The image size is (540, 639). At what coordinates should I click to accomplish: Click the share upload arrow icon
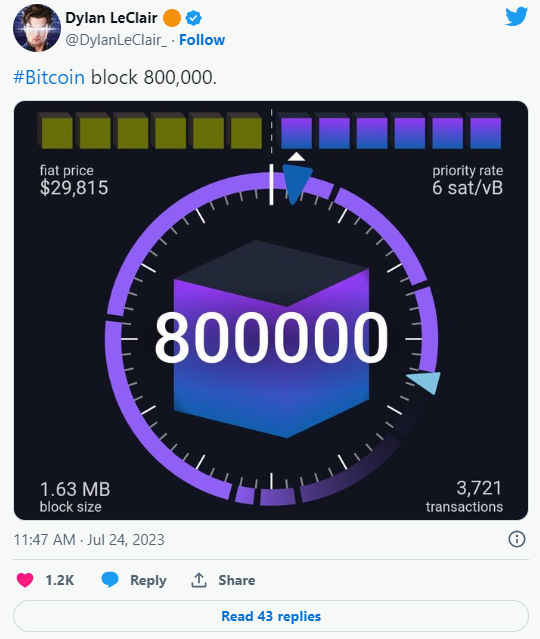point(199,580)
